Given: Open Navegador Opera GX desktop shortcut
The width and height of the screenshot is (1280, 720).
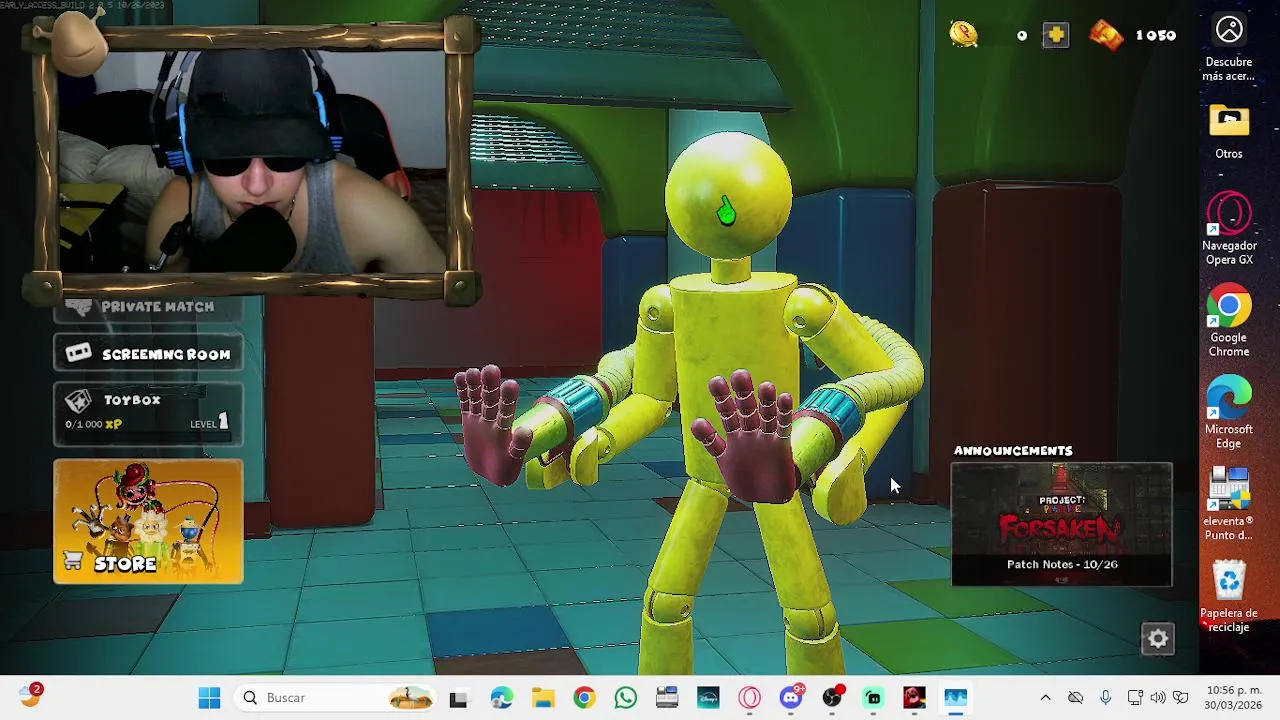Looking at the screenshot, I should [x=1229, y=230].
